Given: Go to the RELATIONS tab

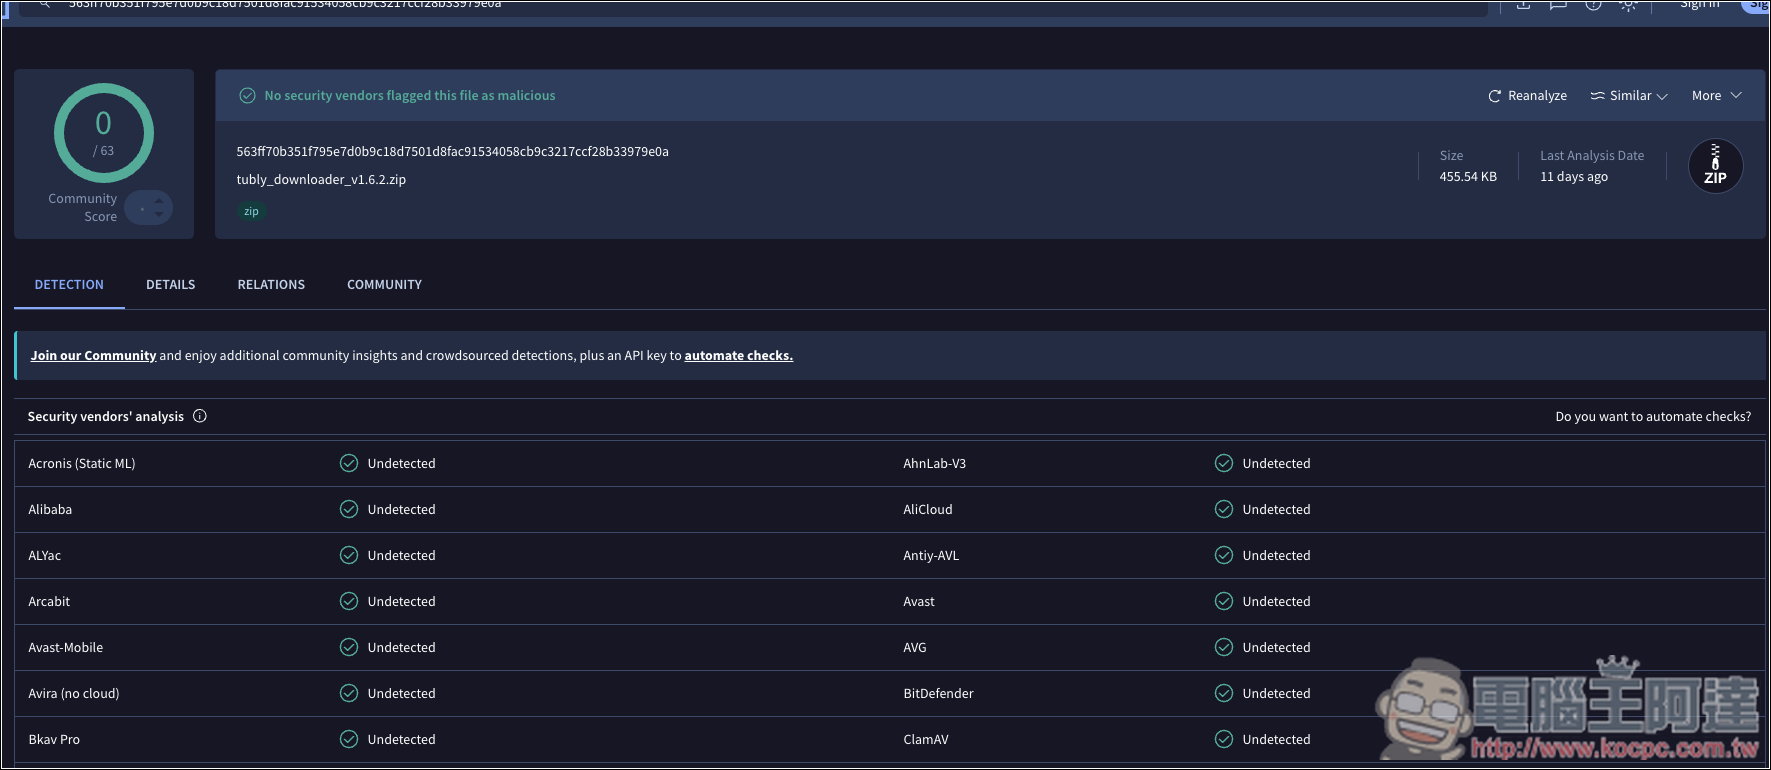Looking at the screenshot, I should (x=271, y=285).
